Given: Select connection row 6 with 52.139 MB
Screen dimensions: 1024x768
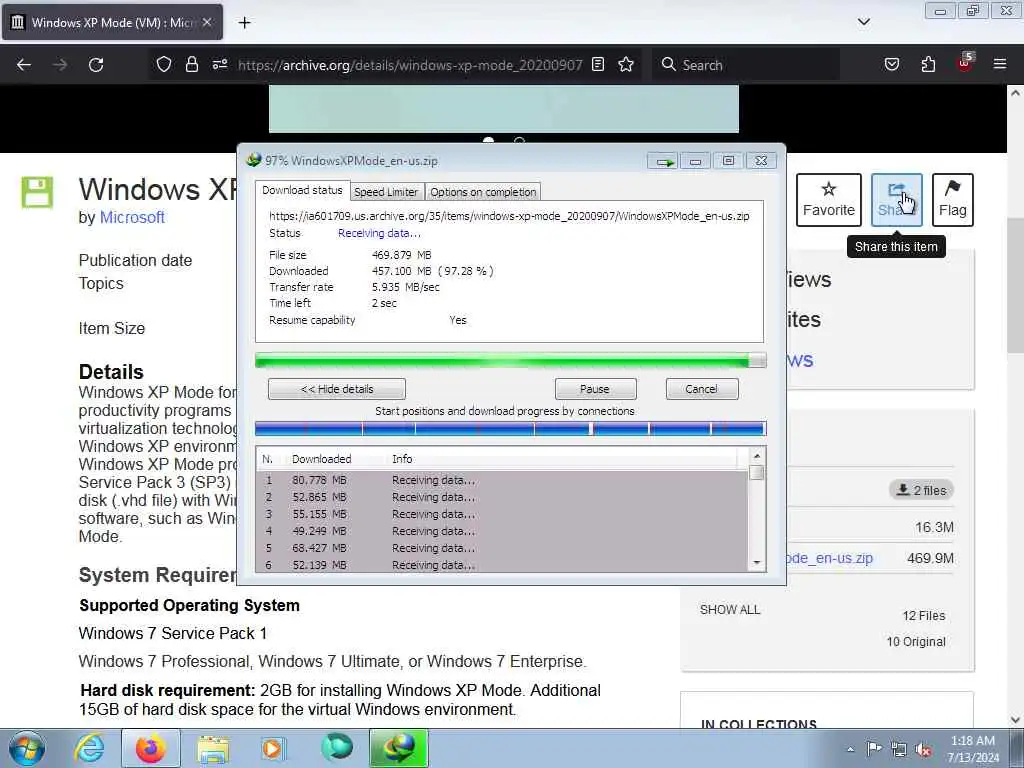Looking at the screenshot, I should tap(502, 565).
